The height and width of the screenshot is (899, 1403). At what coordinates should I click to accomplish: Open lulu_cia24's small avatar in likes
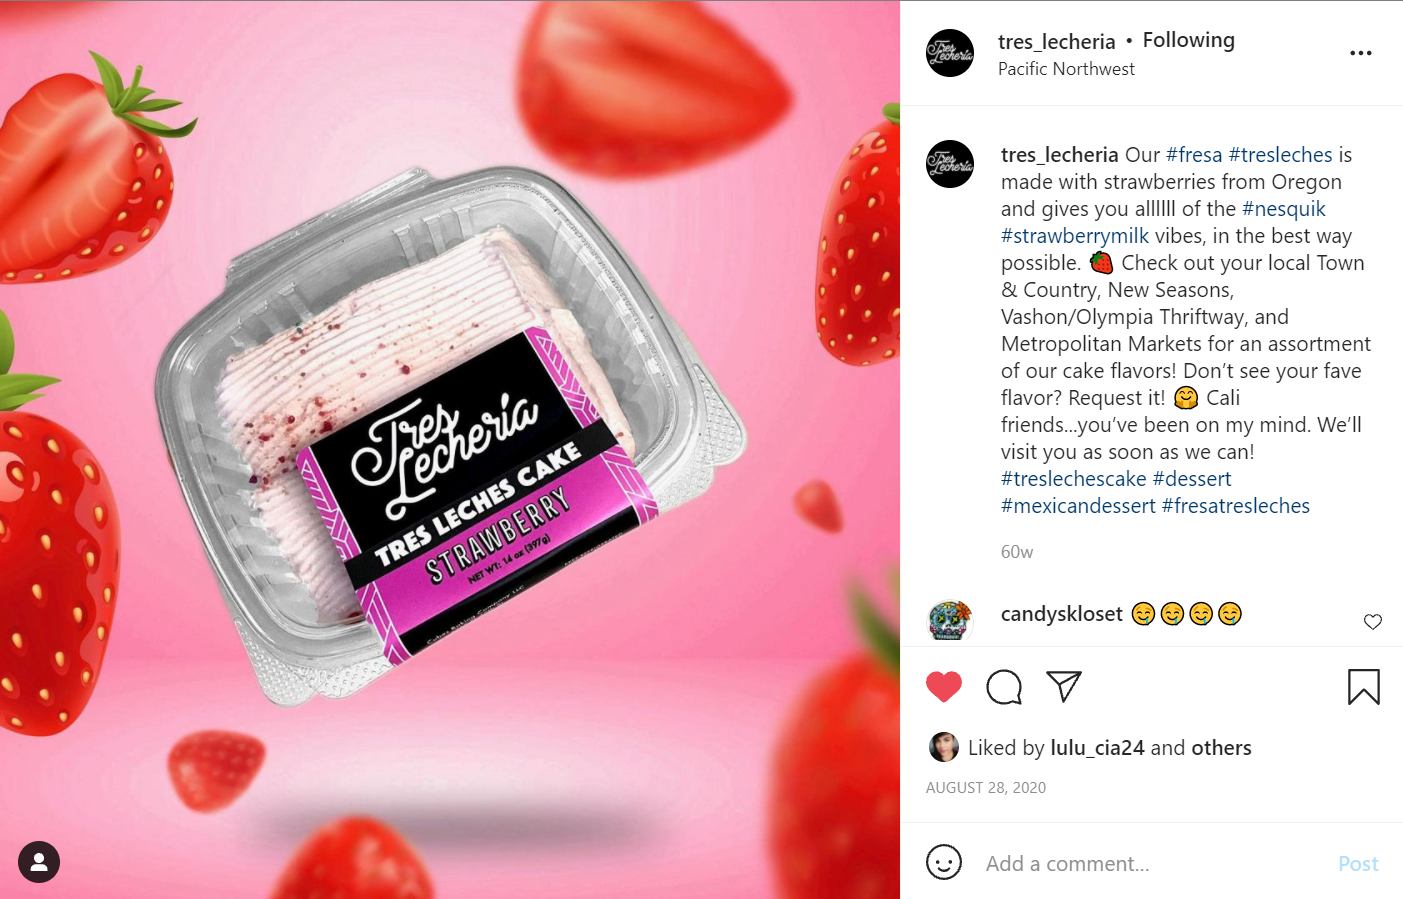click(943, 747)
